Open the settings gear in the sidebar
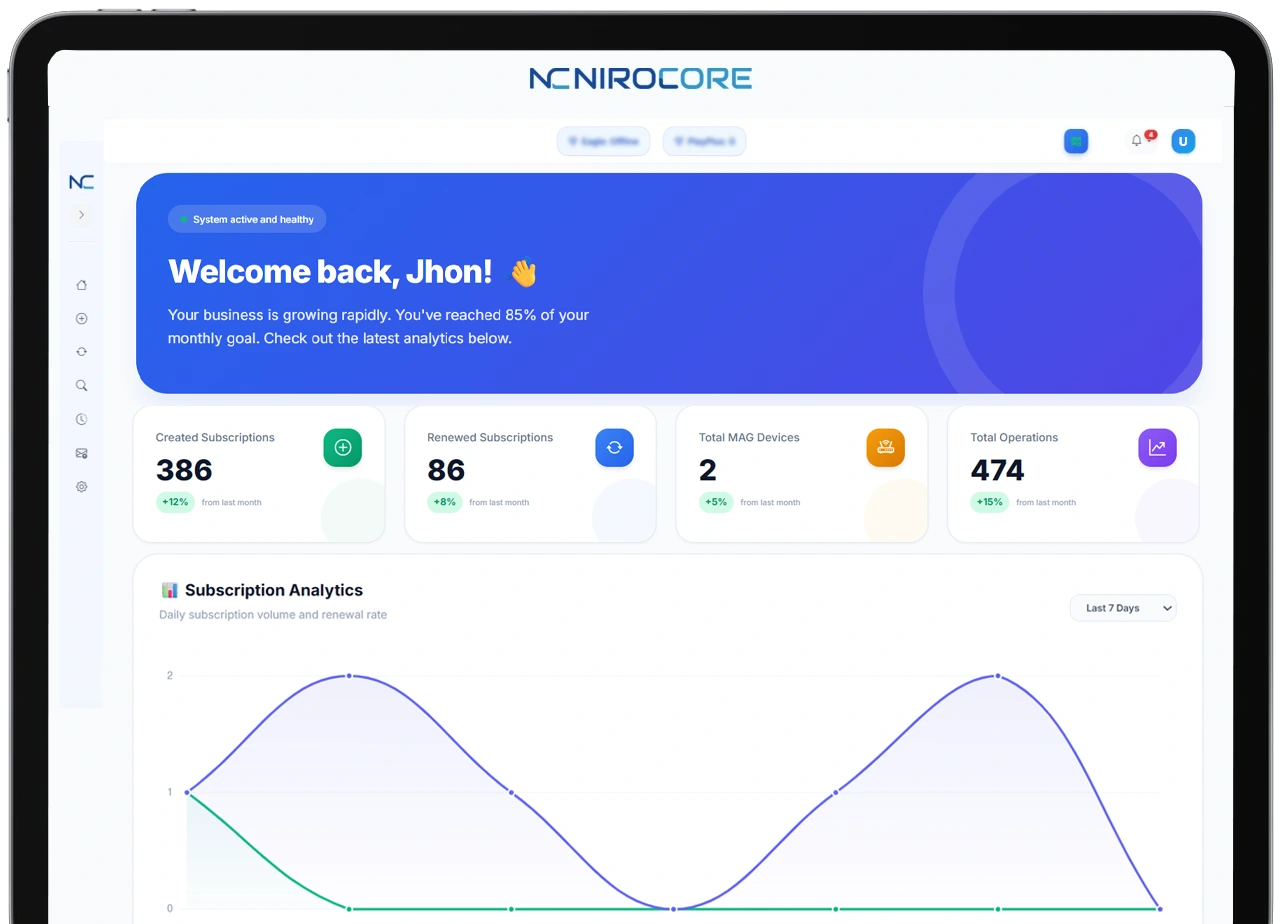This screenshot has height=924, width=1280. pyautogui.click(x=82, y=487)
